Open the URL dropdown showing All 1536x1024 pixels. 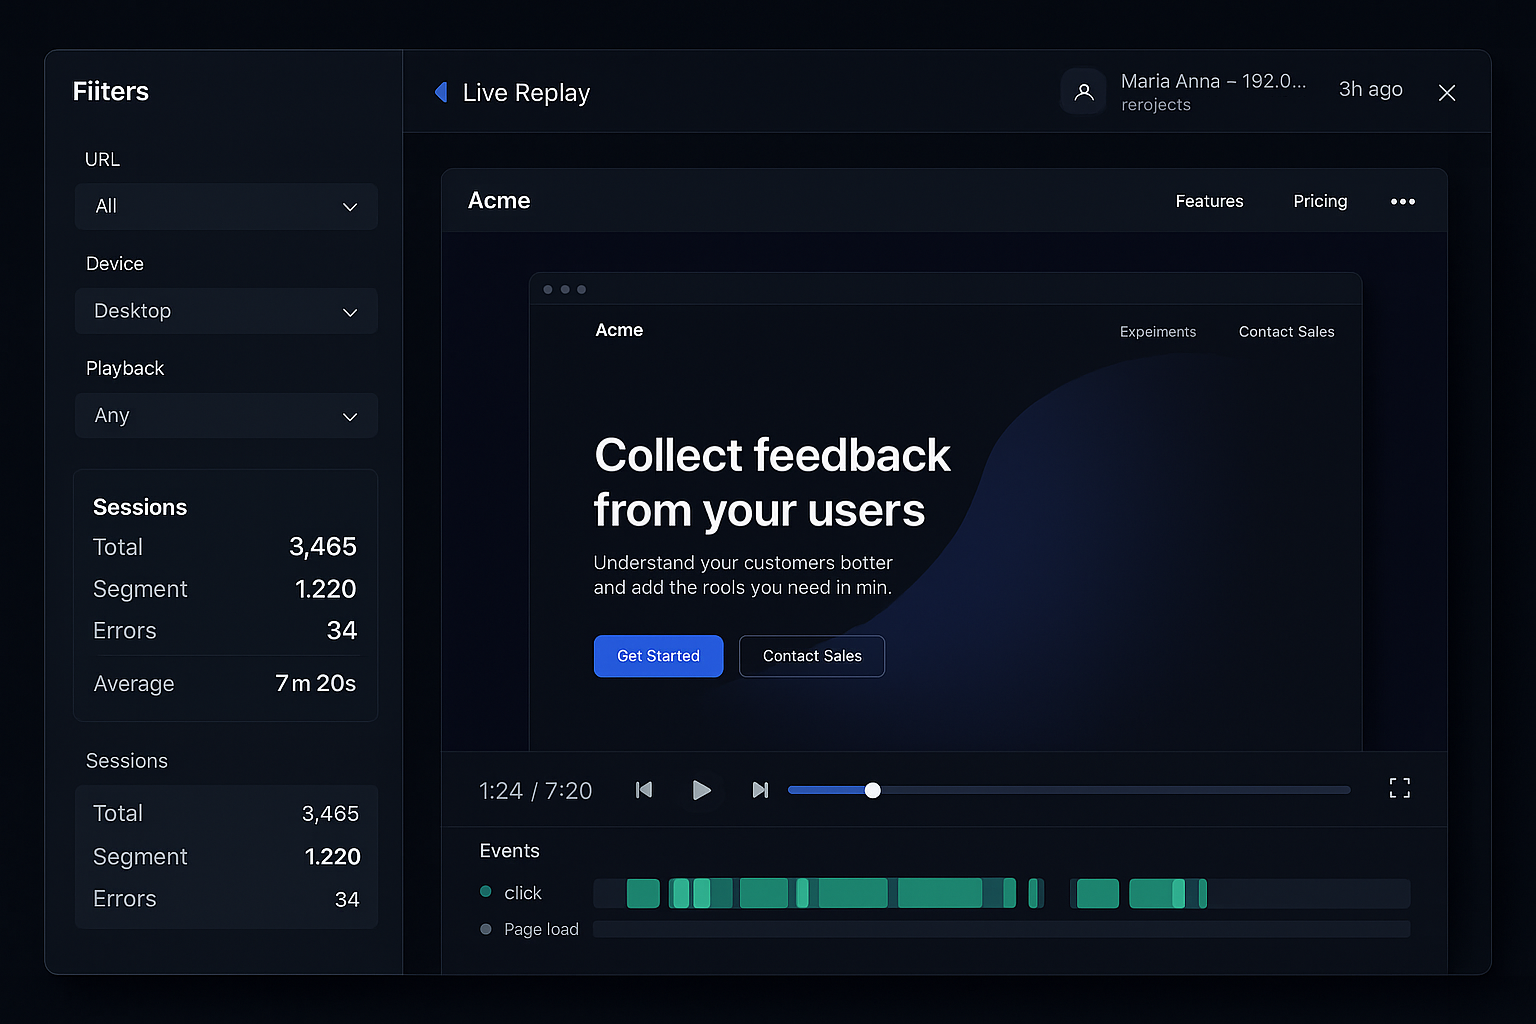point(226,206)
